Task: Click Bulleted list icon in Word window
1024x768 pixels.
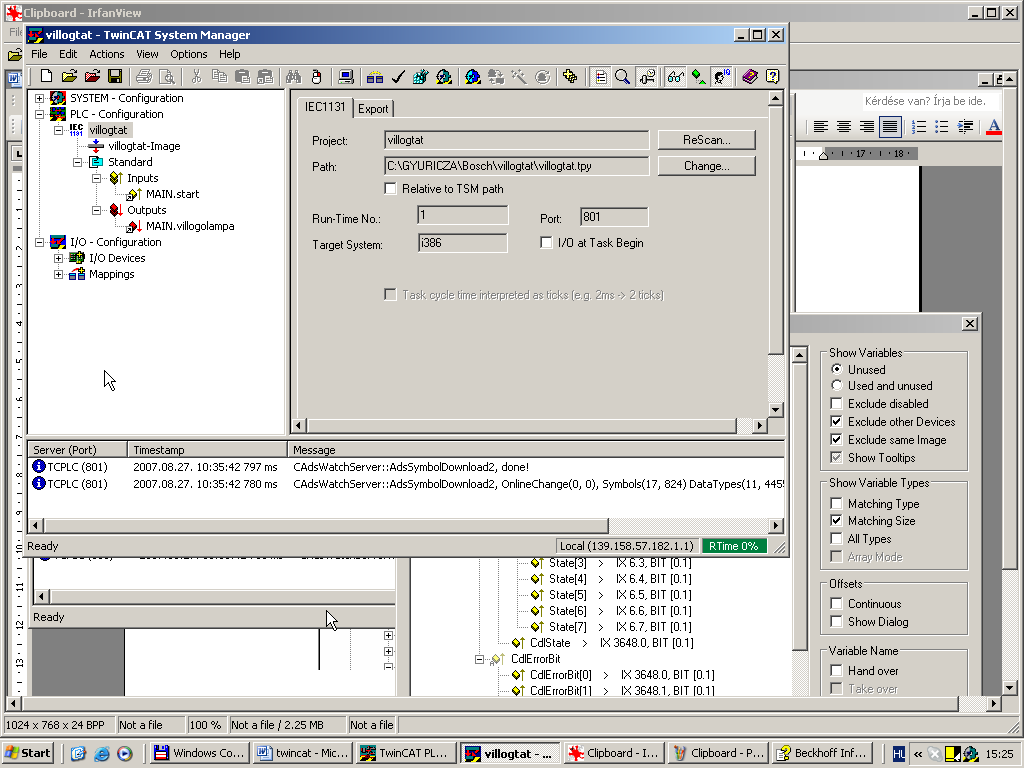Action: click(x=942, y=127)
